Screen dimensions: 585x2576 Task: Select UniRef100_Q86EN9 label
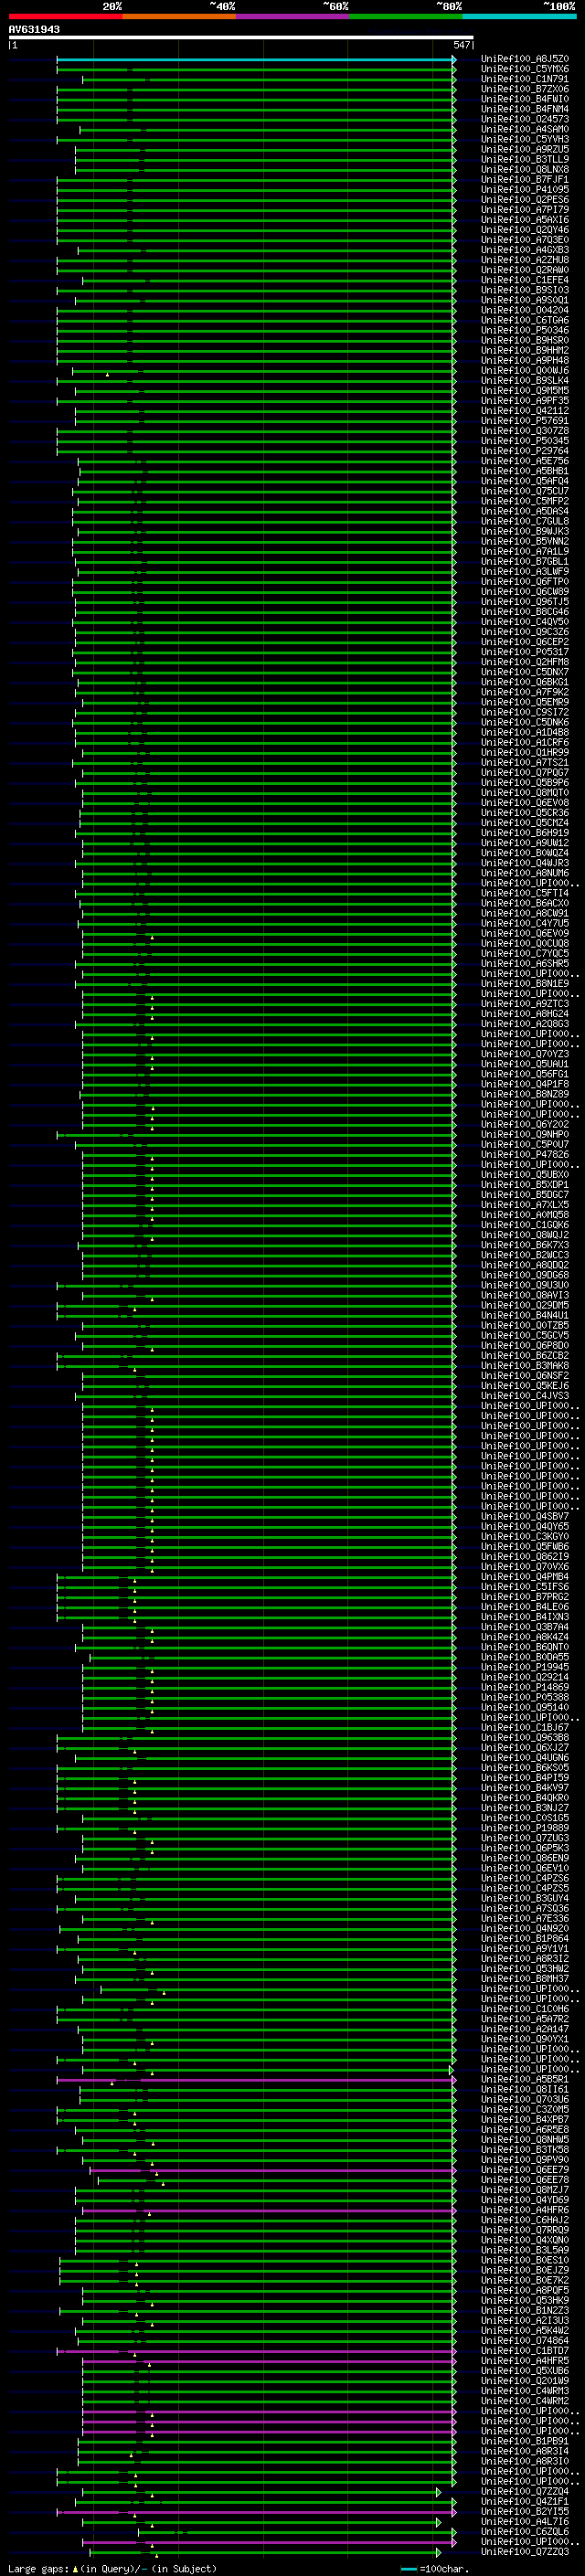525,1858
